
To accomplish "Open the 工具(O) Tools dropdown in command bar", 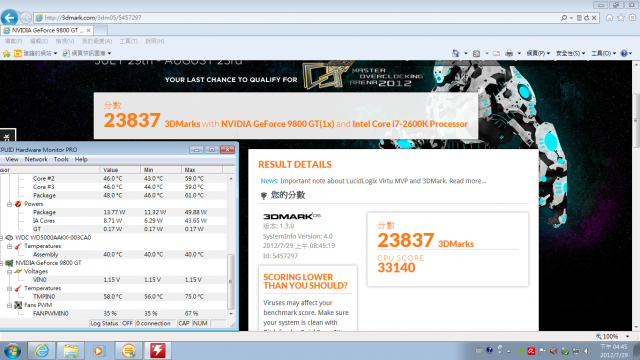I will pos(604,53).
